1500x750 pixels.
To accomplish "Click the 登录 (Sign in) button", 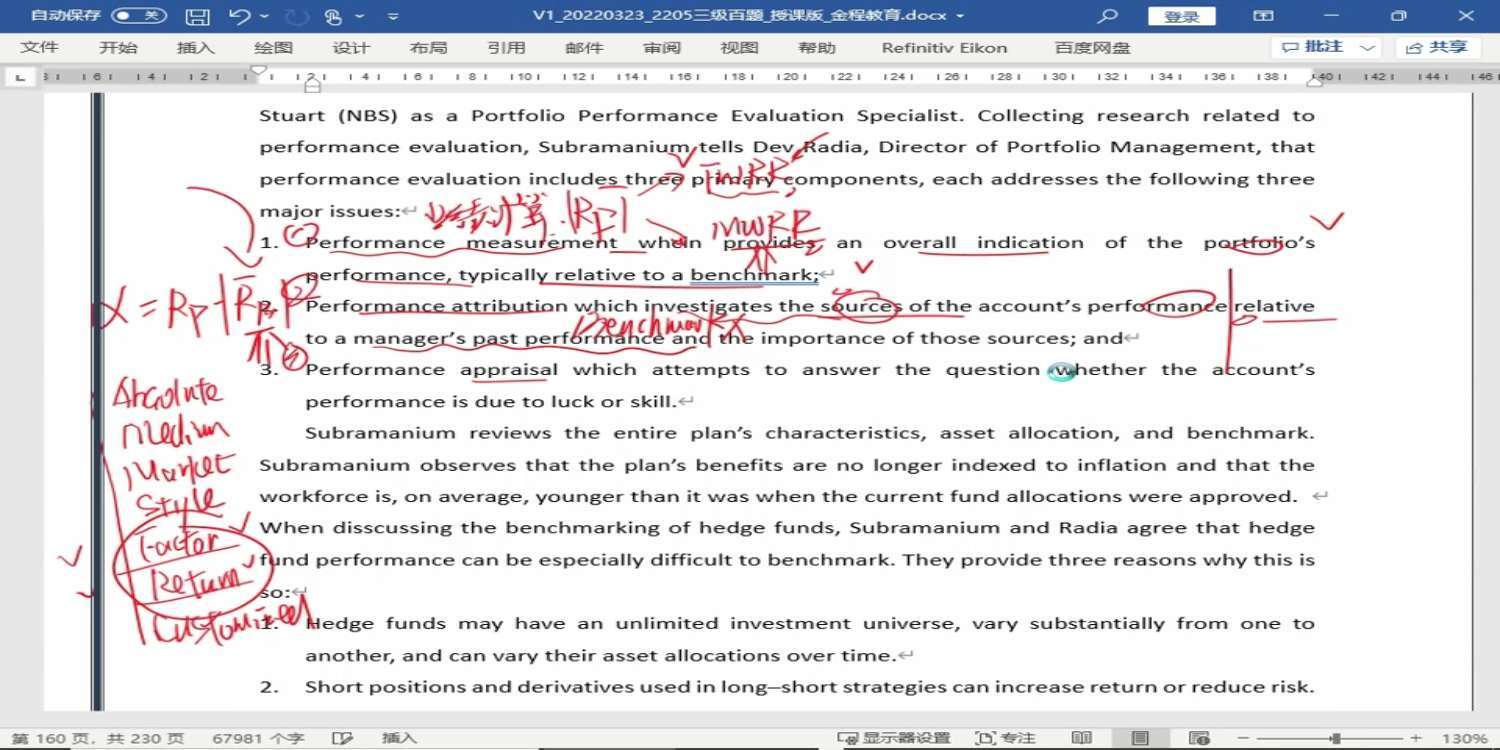I will tap(1181, 16).
